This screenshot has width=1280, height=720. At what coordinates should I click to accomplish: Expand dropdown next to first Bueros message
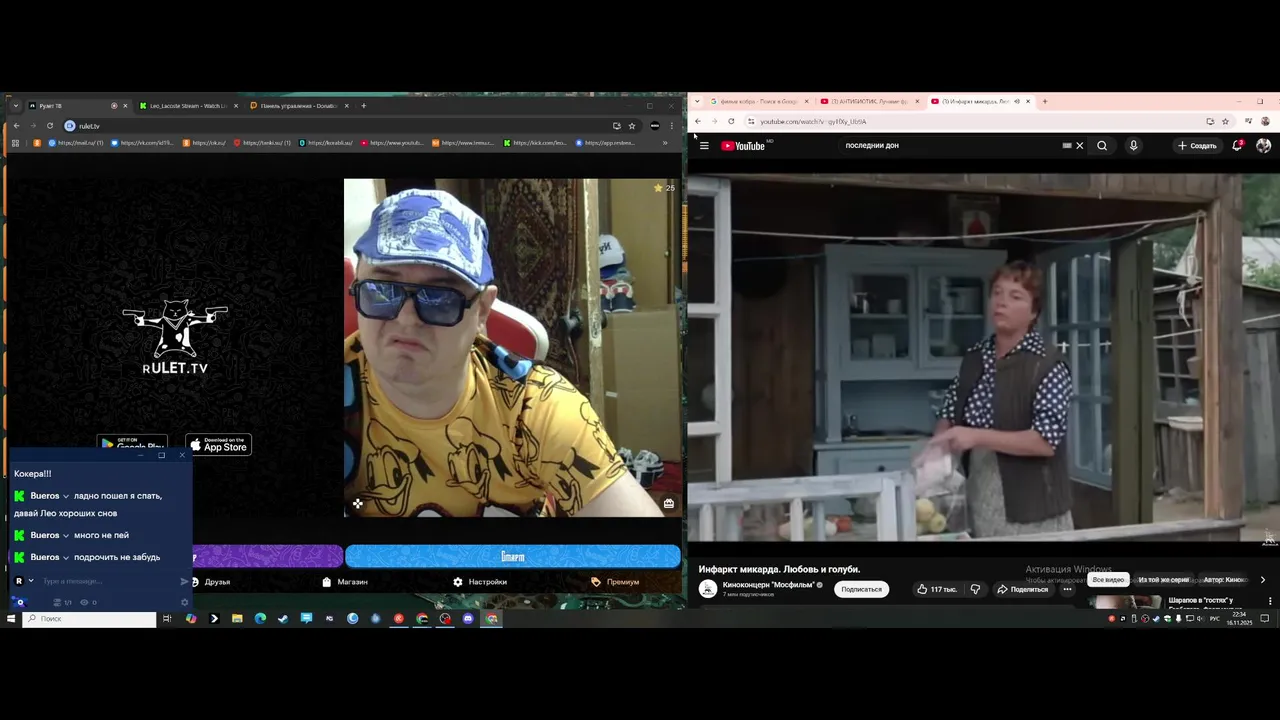[66, 496]
